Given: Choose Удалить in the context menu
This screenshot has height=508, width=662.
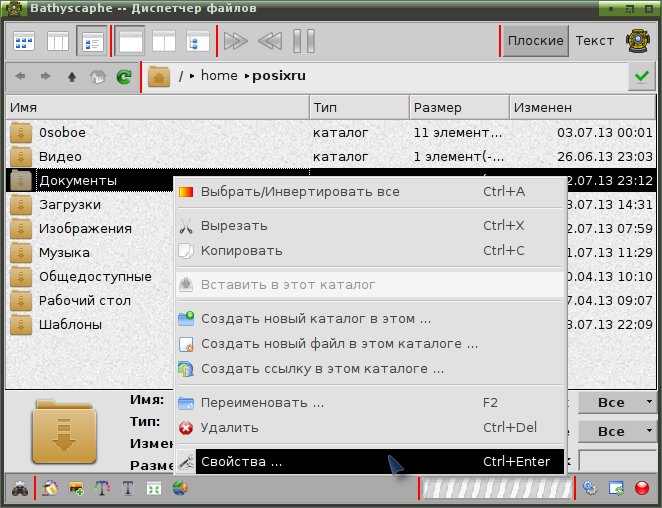Looking at the screenshot, I should coord(370,428).
